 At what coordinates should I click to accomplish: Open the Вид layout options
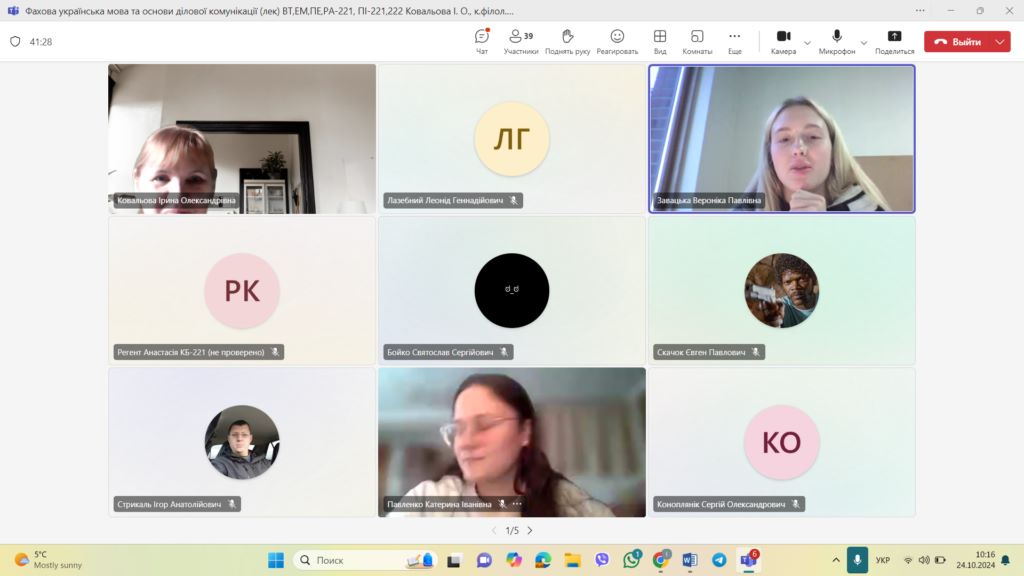point(660,41)
